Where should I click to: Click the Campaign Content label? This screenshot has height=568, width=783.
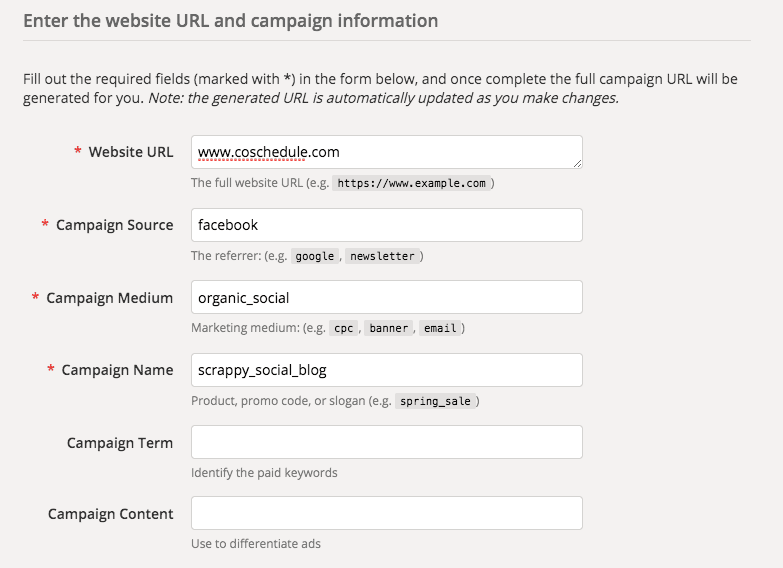(111, 514)
